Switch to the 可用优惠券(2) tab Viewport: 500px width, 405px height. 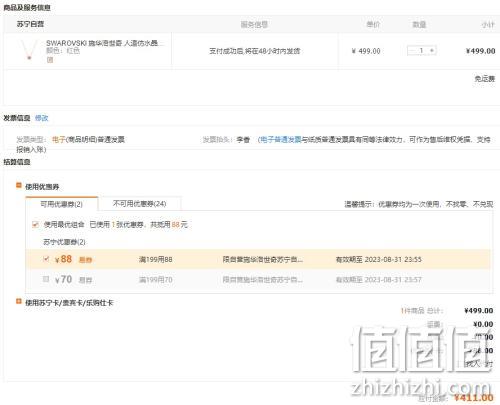(x=62, y=204)
